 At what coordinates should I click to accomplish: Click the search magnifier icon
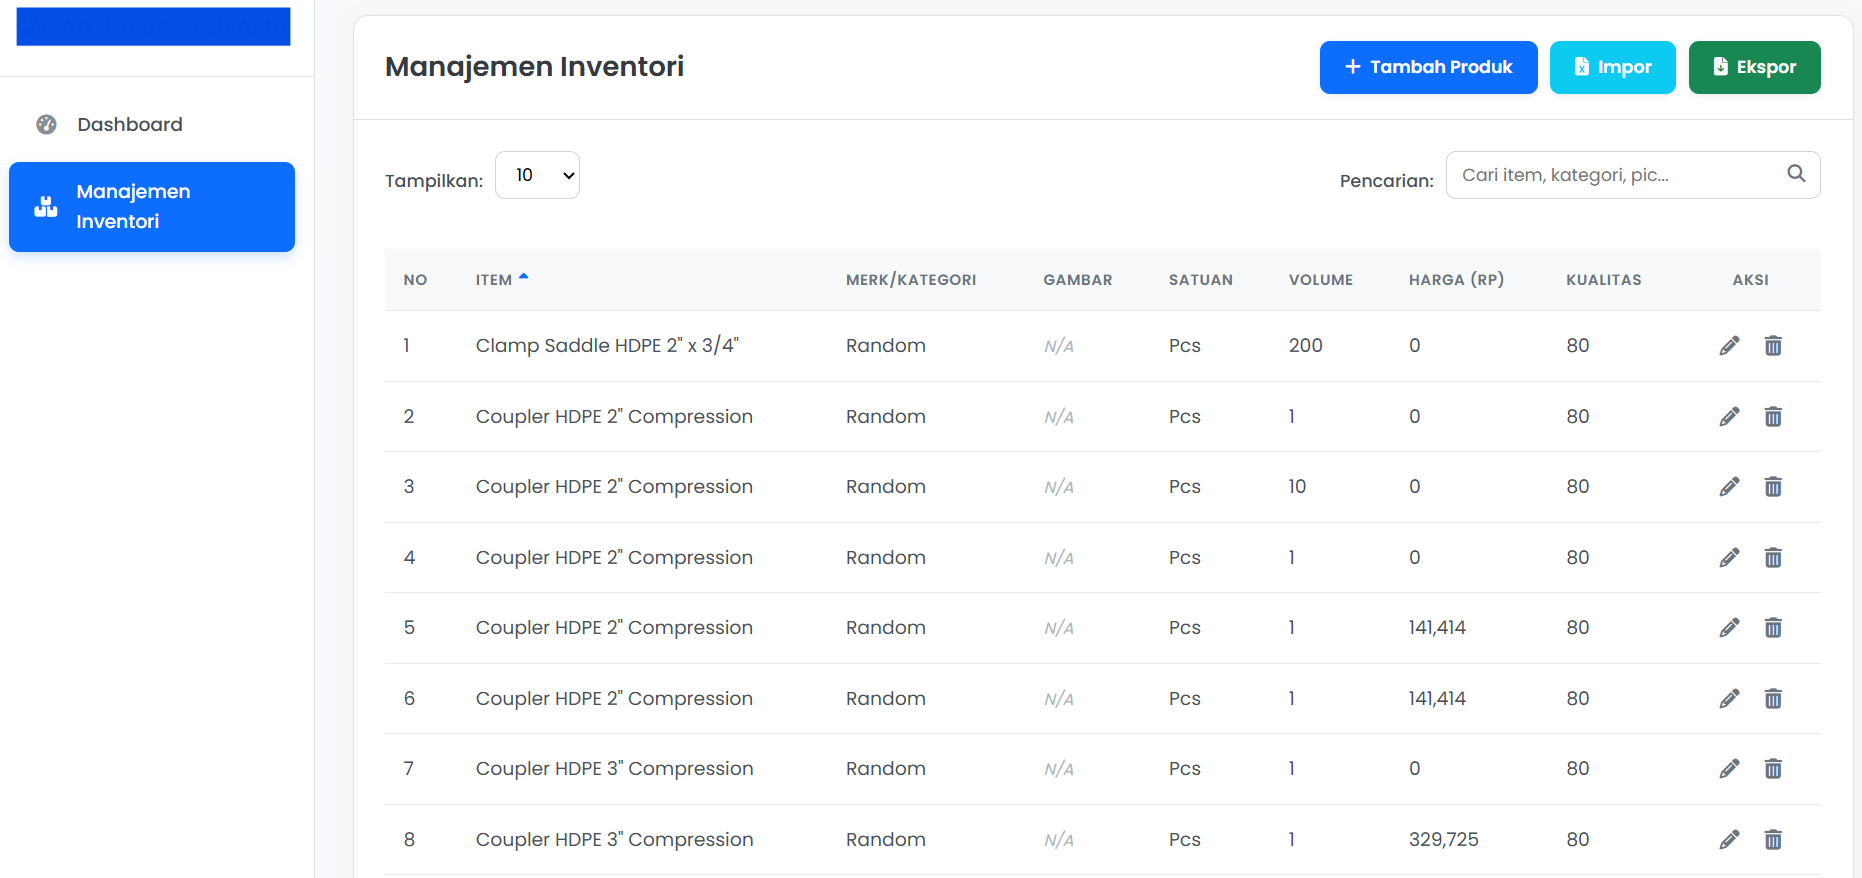[x=1796, y=174]
